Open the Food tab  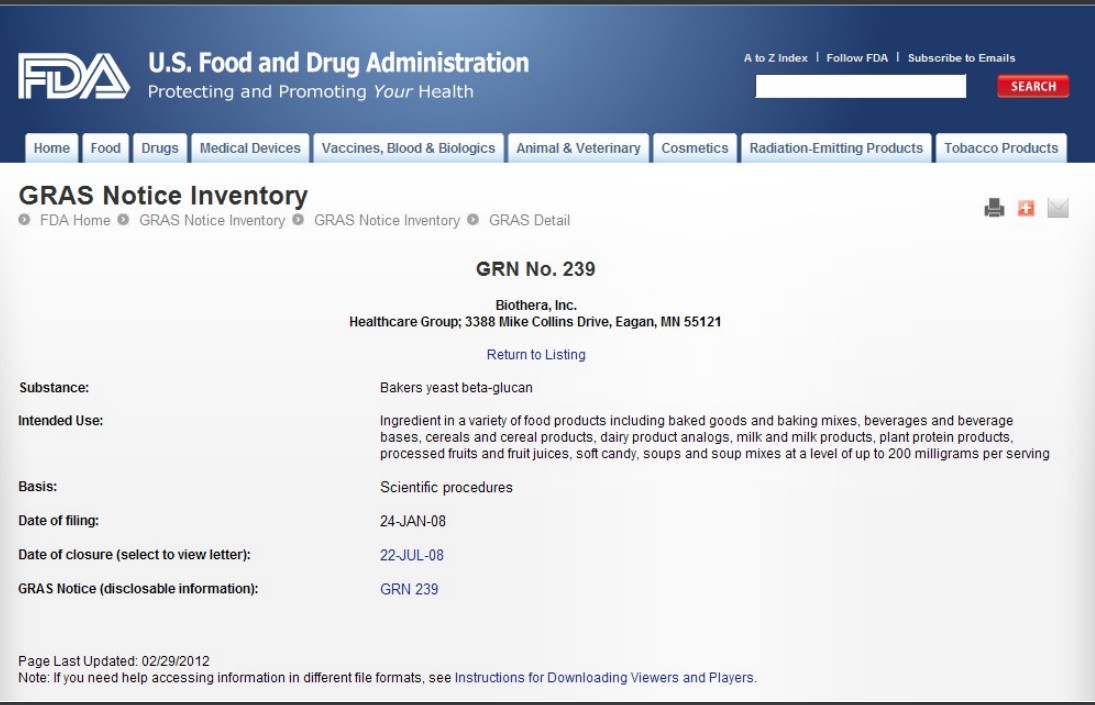[105, 148]
